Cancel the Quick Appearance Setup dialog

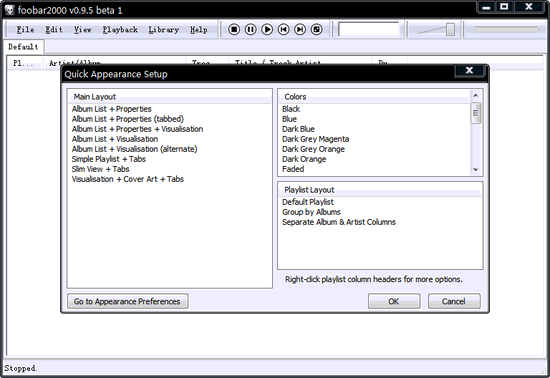pyautogui.click(x=454, y=301)
